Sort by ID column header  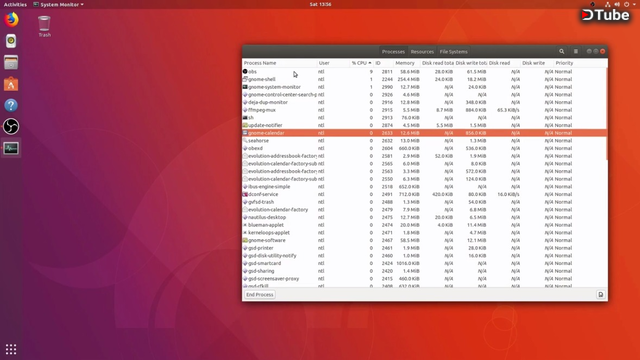pos(384,63)
